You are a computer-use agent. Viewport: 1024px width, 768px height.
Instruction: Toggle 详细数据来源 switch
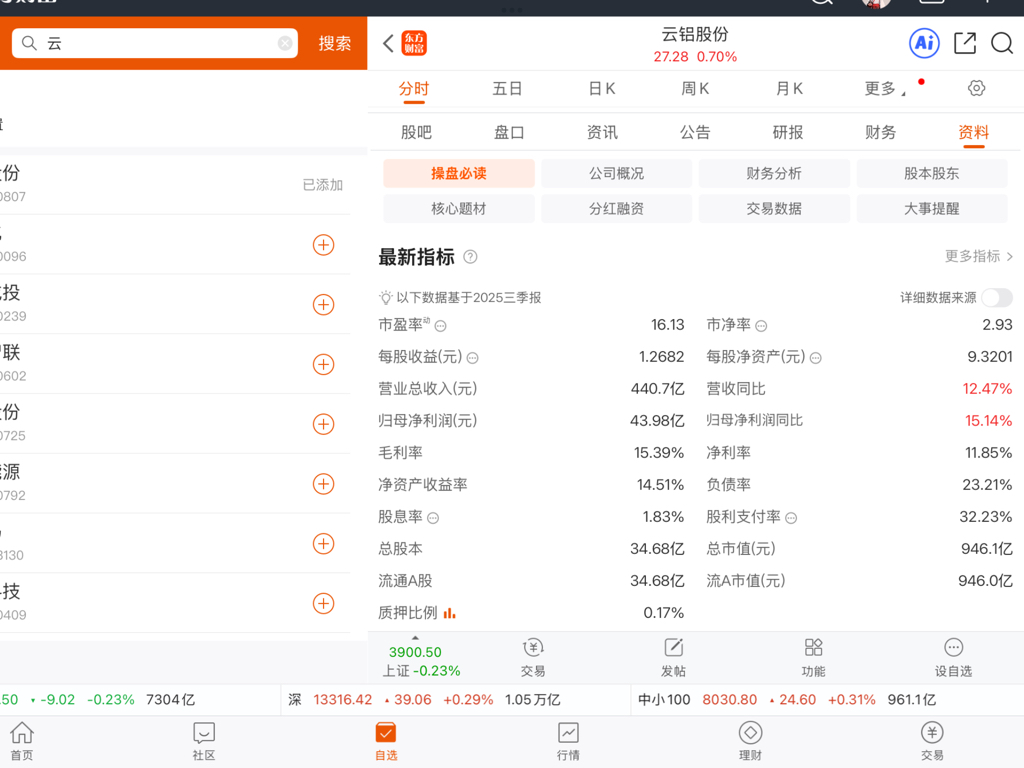[997, 297]
